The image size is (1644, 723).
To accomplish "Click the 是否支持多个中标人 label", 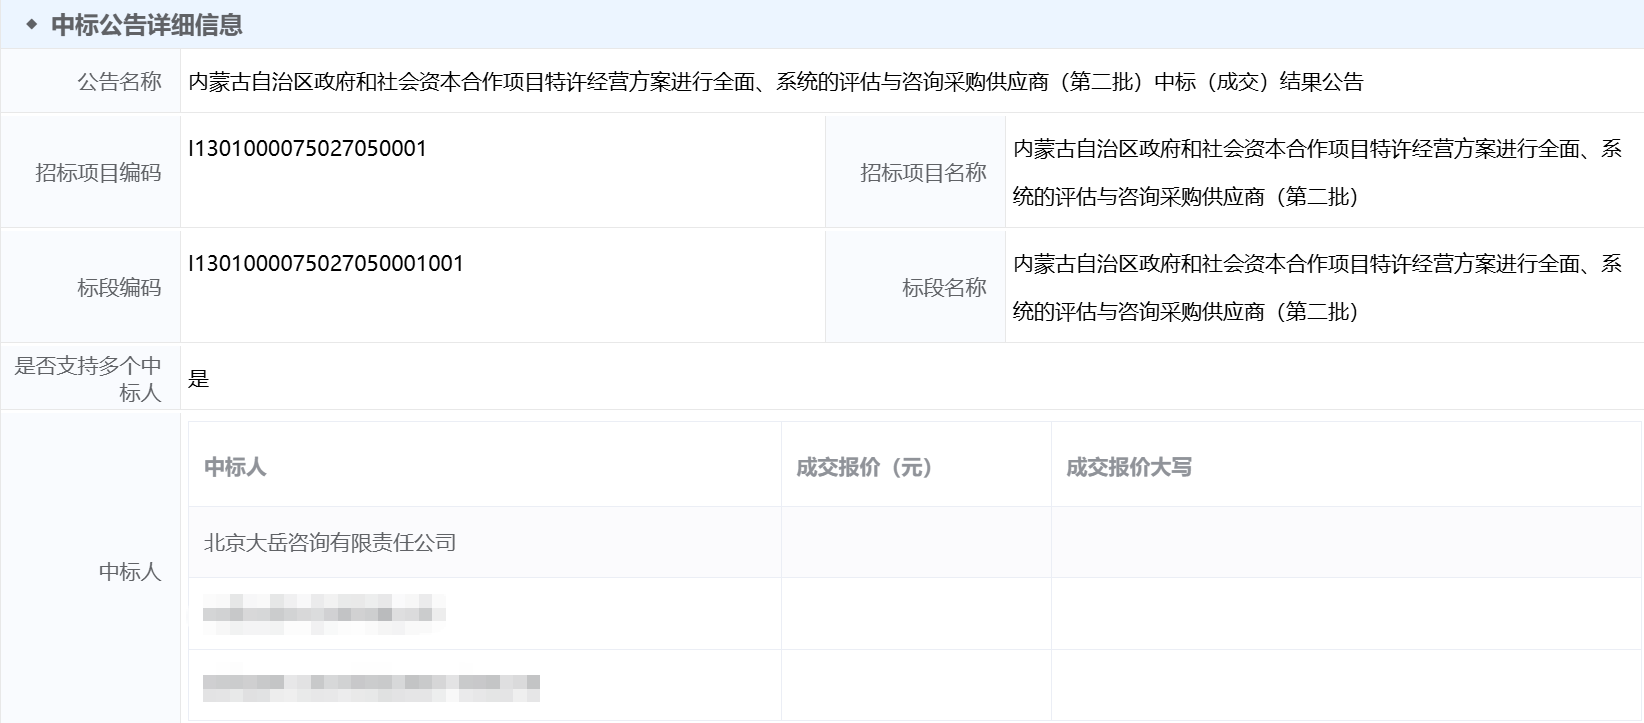I will point(89,379).
